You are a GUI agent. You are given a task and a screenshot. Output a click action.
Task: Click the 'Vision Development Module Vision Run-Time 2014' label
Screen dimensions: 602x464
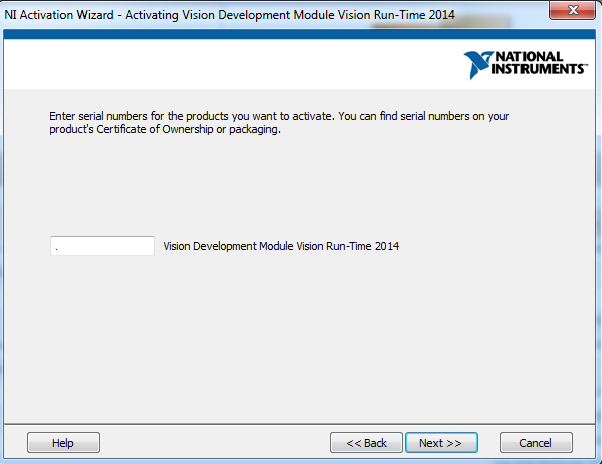click(x=281, y=246)
